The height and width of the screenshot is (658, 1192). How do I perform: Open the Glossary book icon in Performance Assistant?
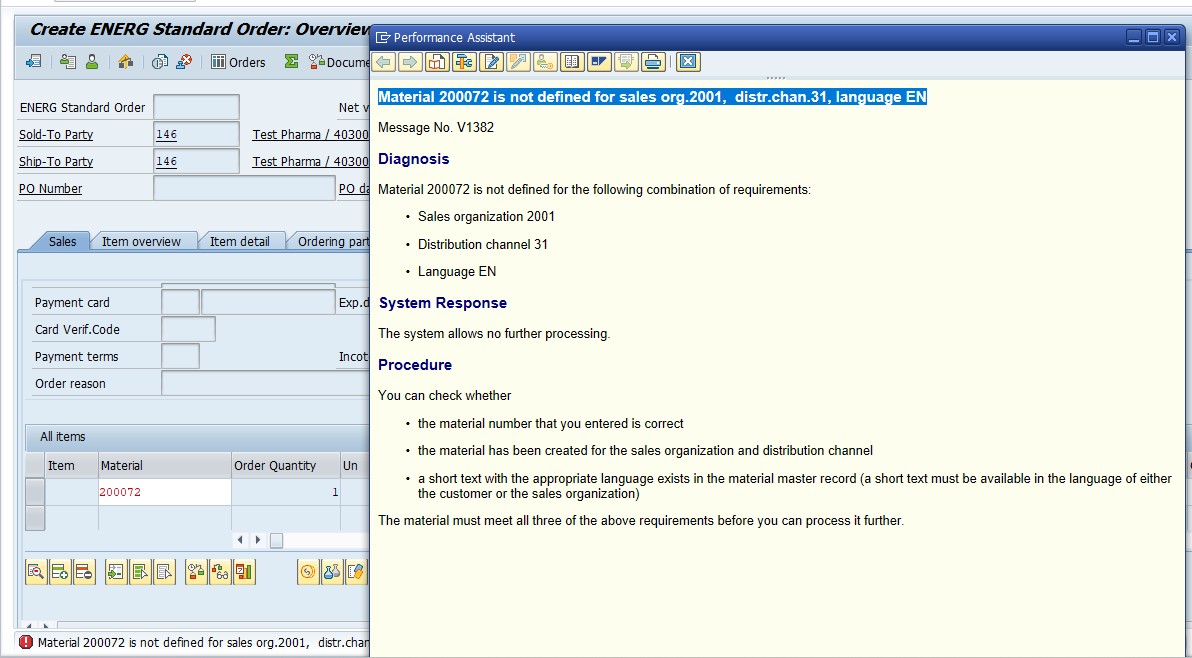(x=572, y=62)
